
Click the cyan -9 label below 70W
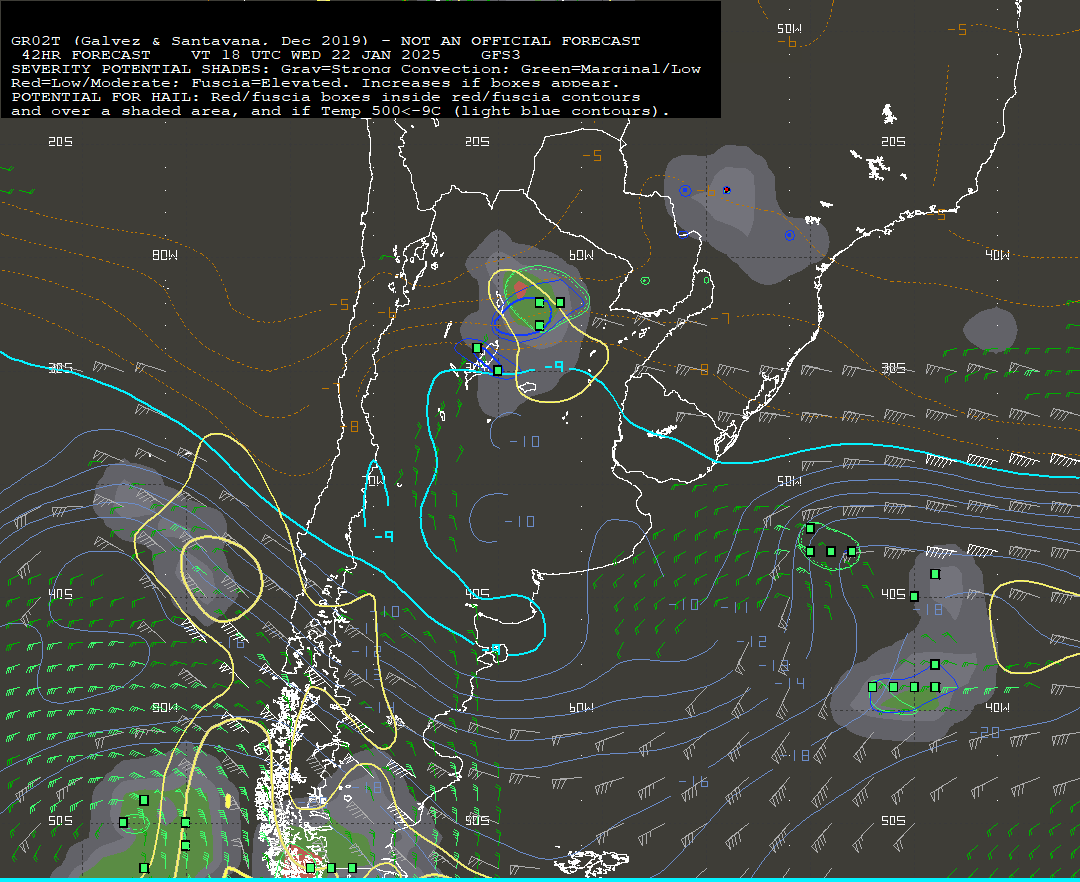[x=384, y=536]
